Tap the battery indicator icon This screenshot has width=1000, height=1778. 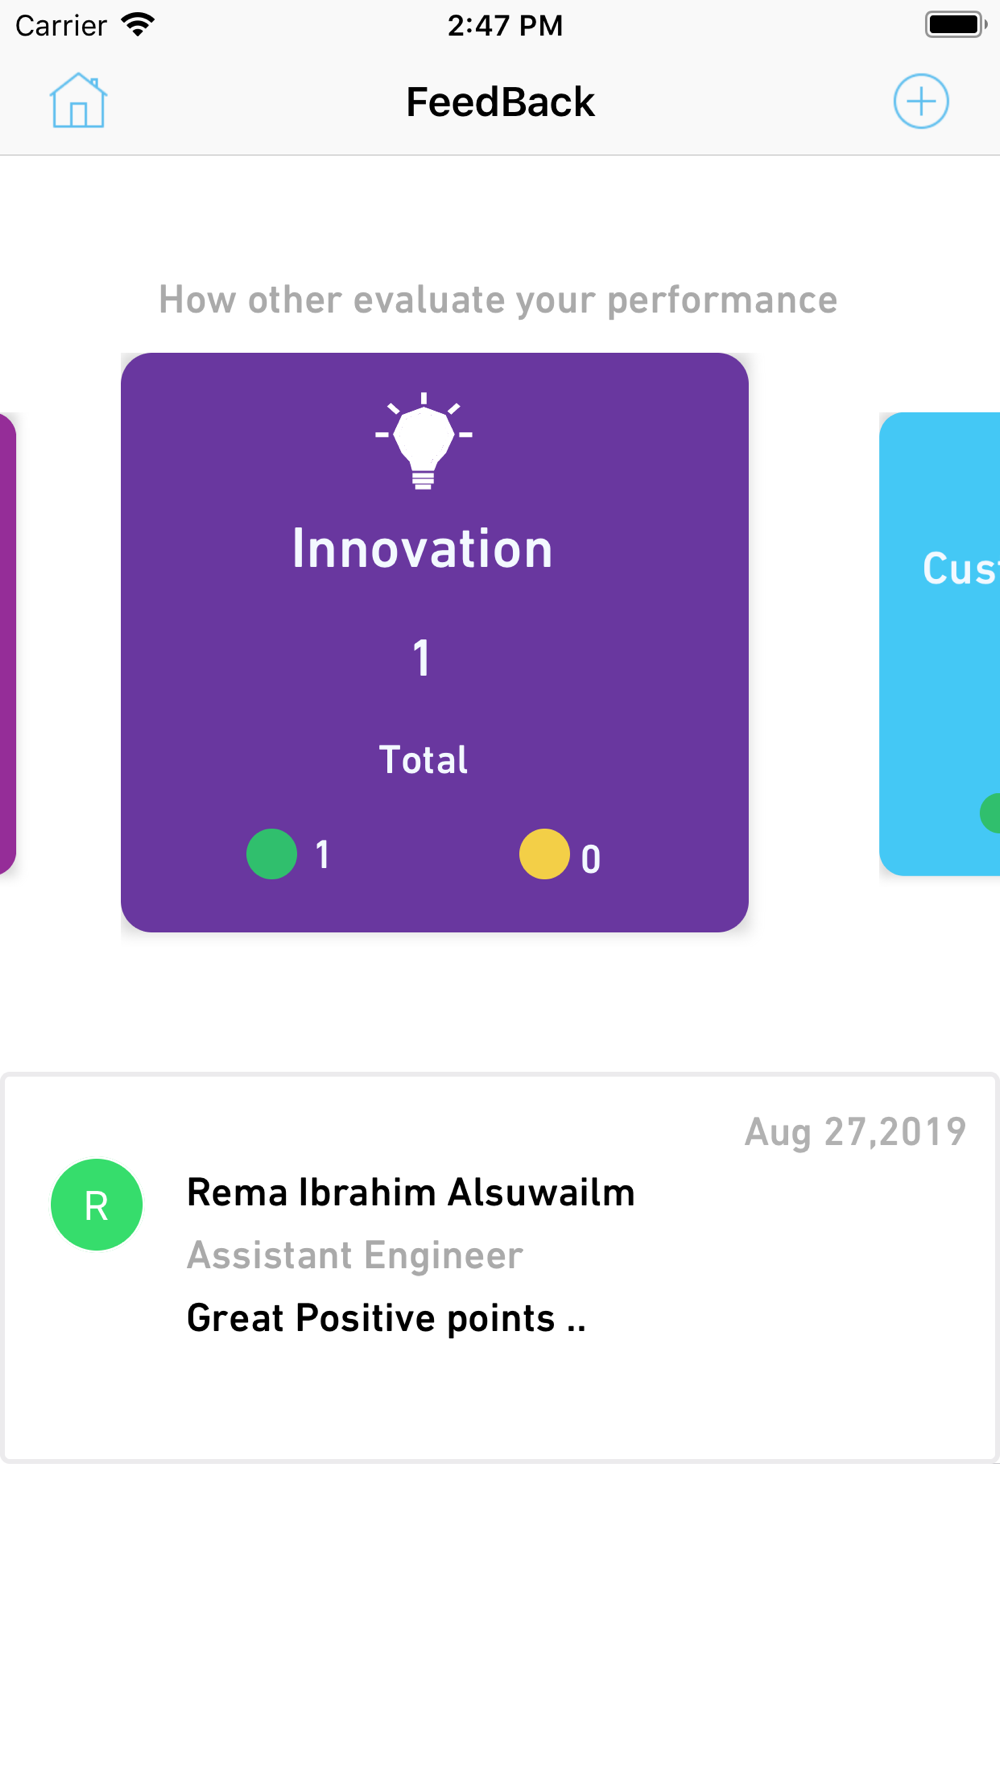coord(954,24)
